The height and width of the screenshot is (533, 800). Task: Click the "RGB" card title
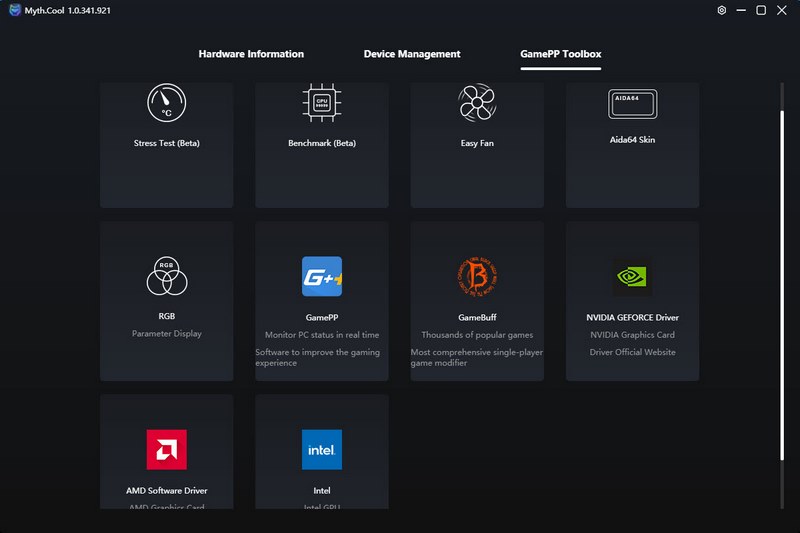[166, 316]
